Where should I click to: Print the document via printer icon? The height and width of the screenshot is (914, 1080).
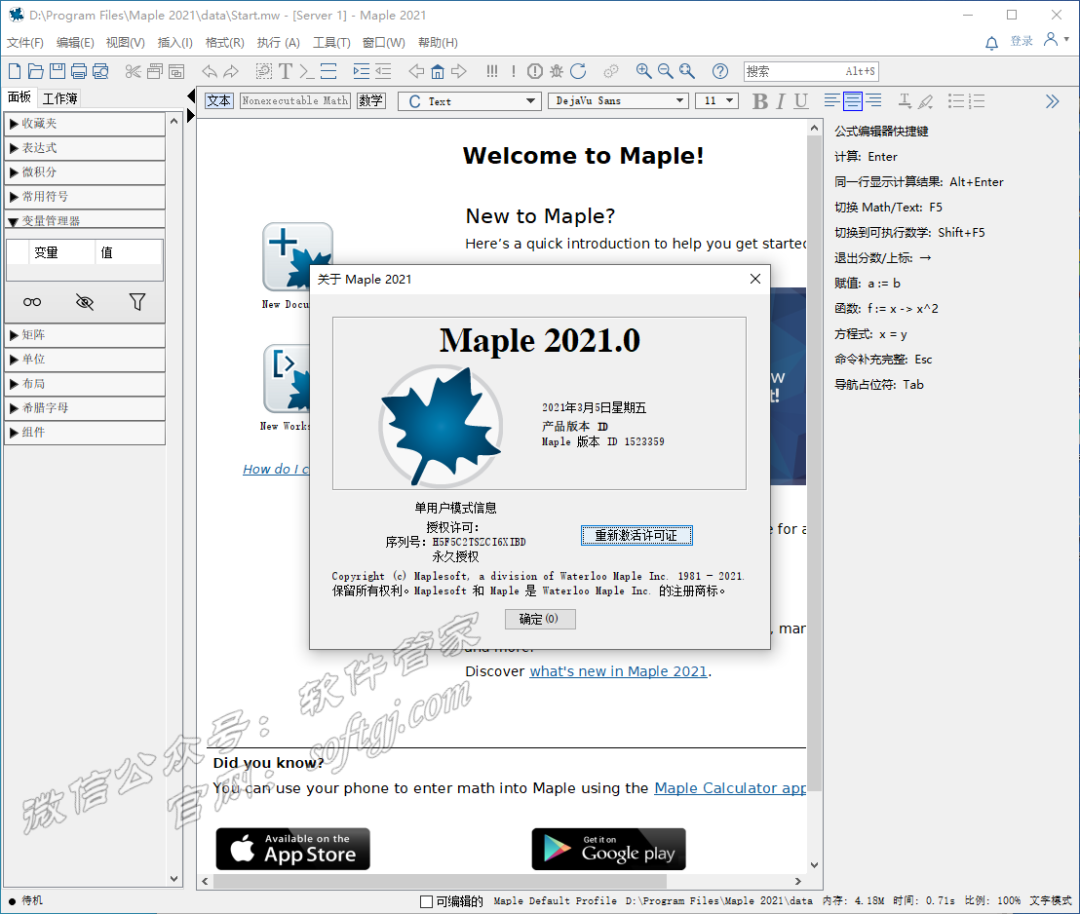(x=79, y=71)
